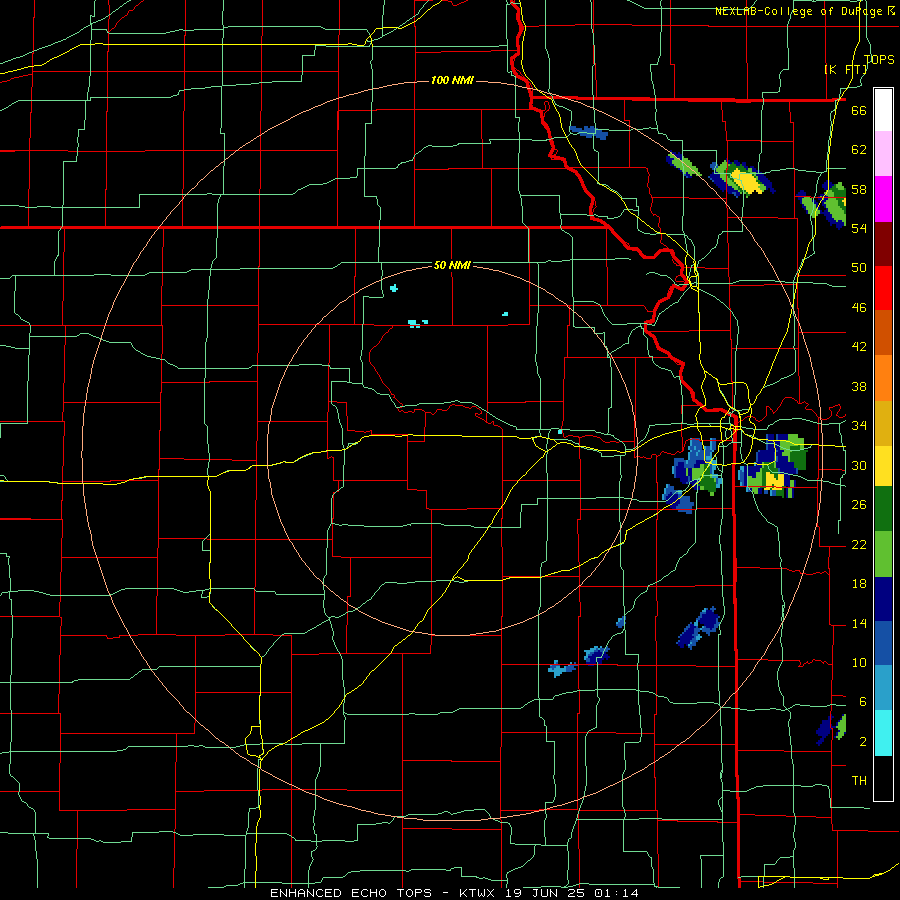The width and height of the screenshot is (900, 900).
Task: Click the "42" legend value
Action: point(859,347)
